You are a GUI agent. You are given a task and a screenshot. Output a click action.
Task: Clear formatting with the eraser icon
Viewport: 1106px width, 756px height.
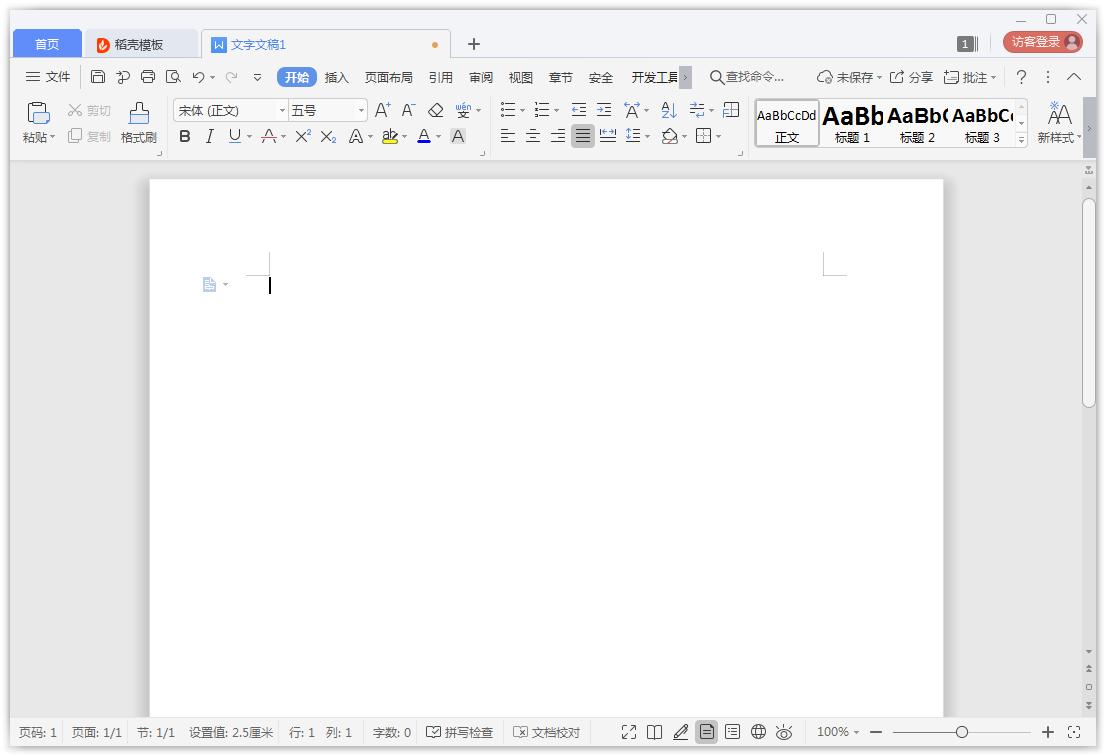(435, 110)
